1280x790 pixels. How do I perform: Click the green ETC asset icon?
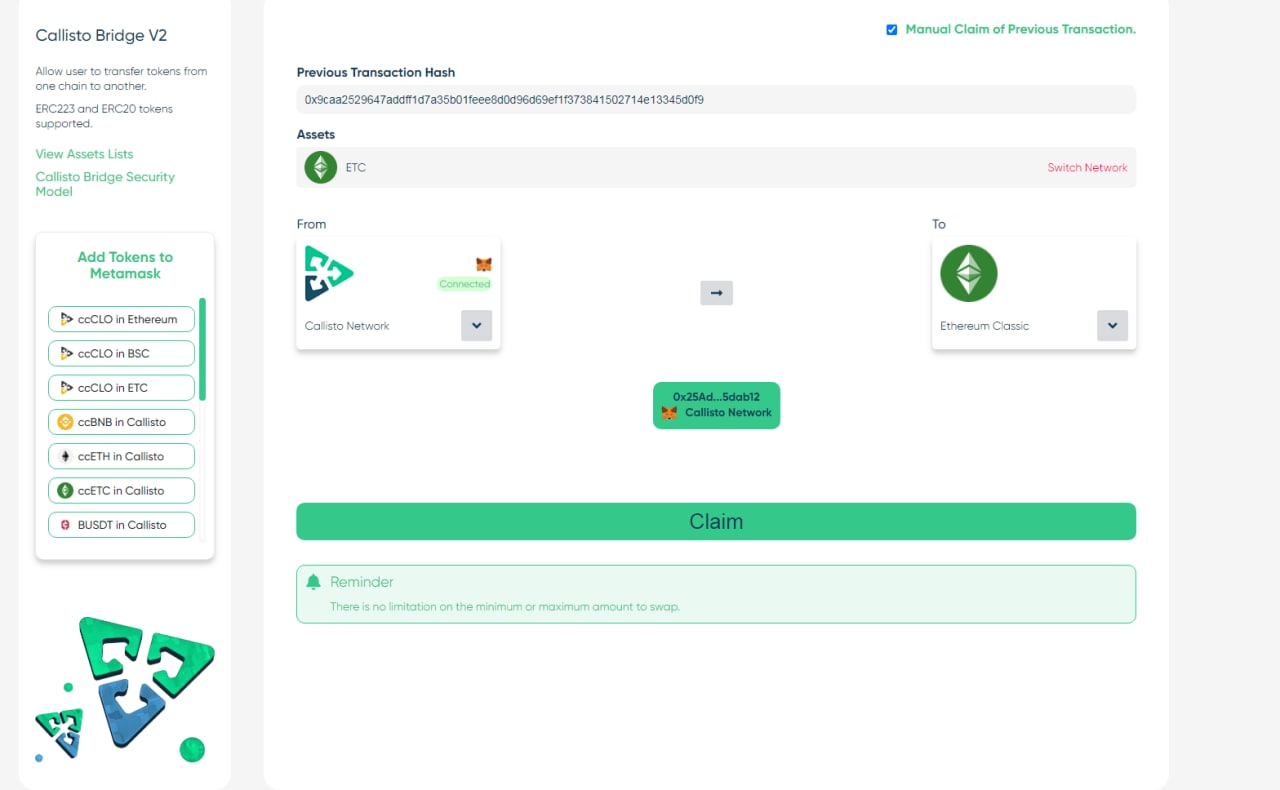click(321, 167)
